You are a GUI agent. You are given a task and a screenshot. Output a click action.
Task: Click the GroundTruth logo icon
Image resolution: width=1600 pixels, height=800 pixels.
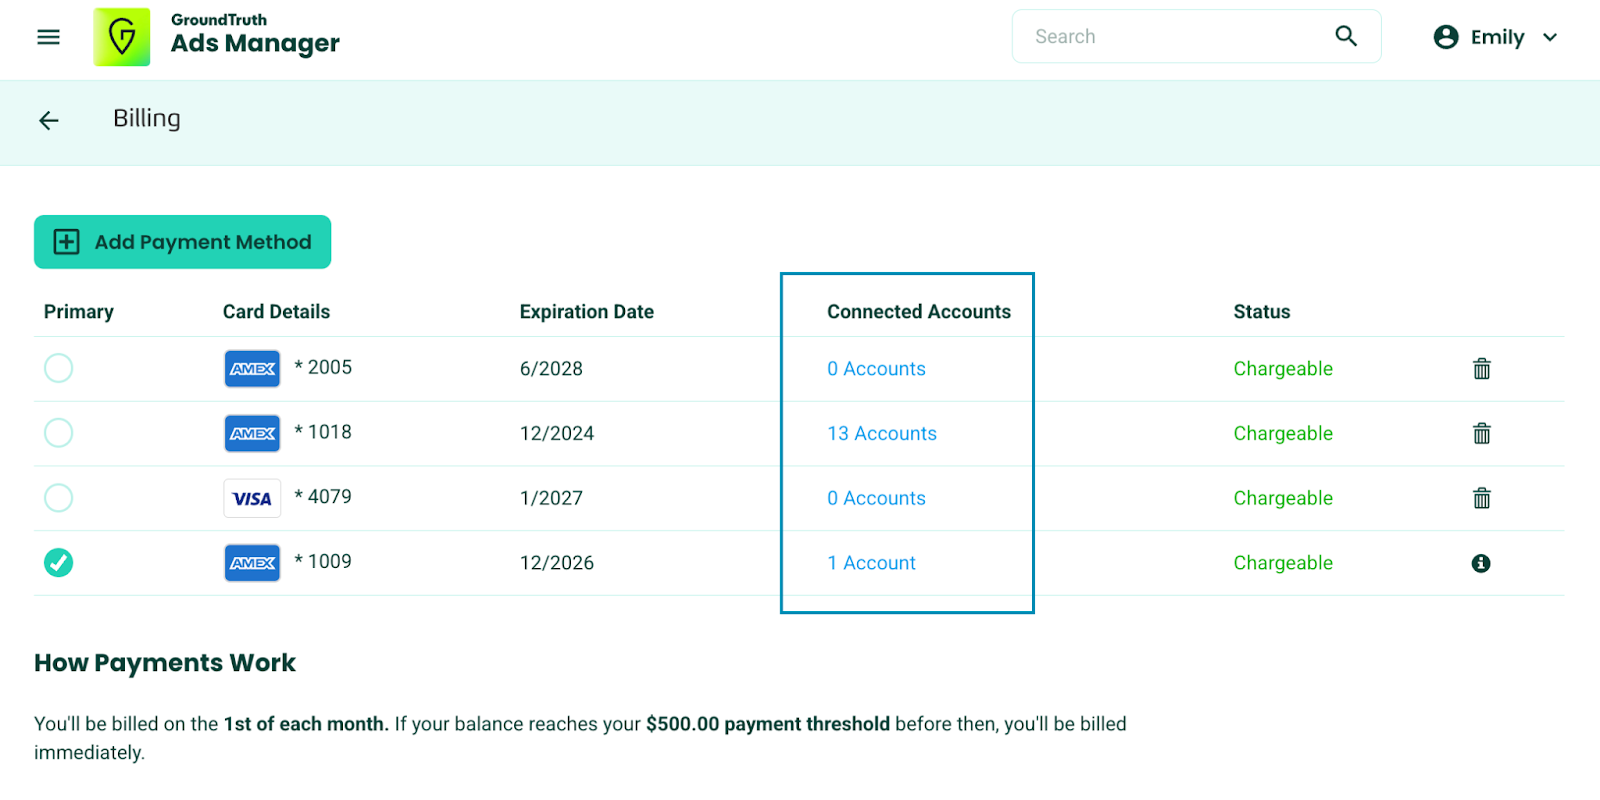[122, 37]
